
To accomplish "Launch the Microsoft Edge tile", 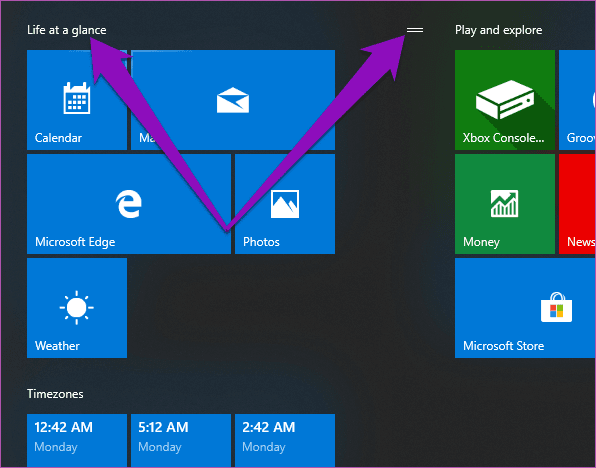I will (x=129, y=204).
